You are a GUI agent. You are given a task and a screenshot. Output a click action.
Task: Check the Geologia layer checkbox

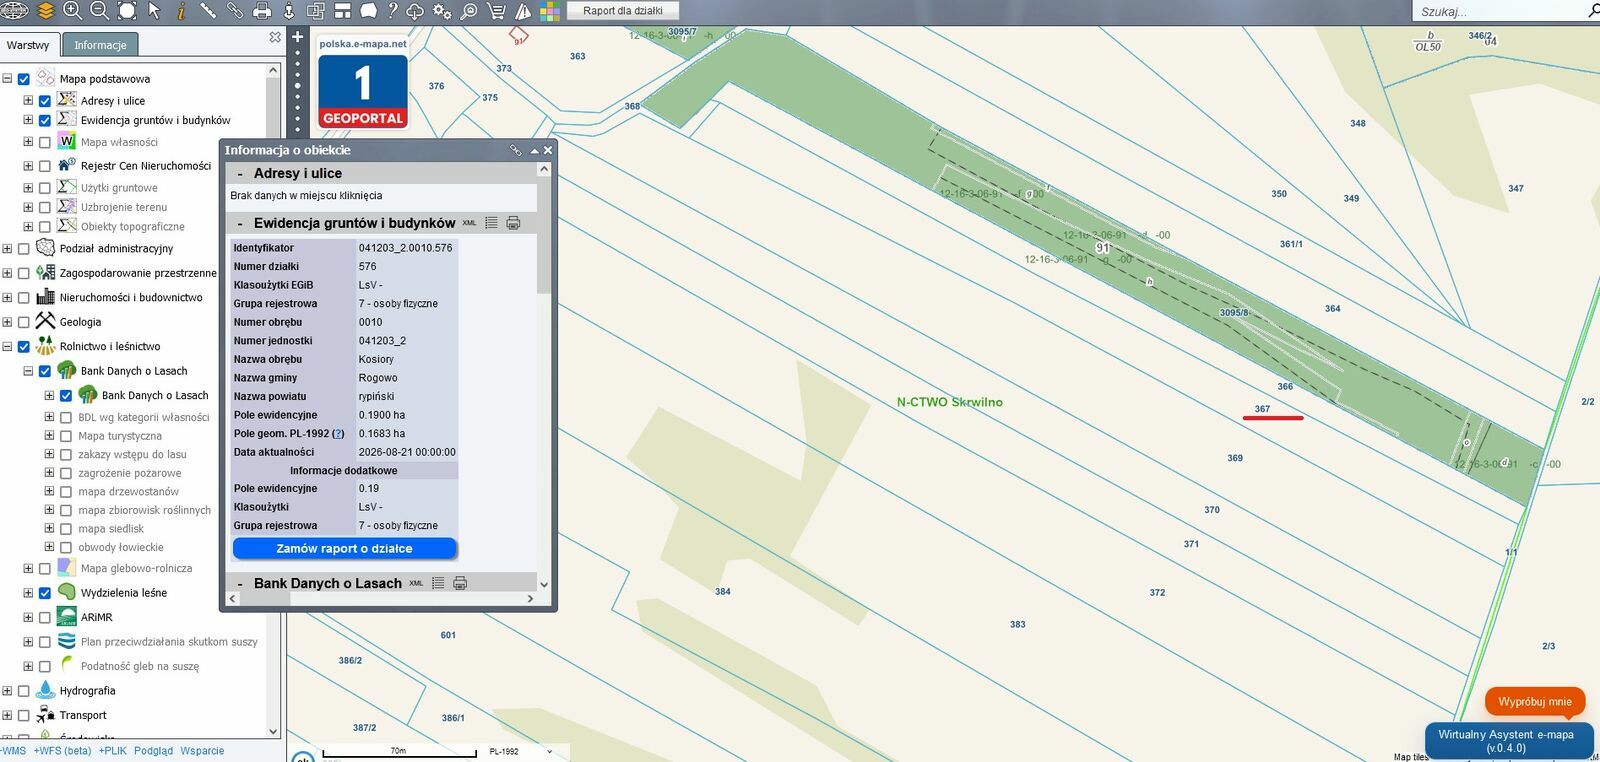[x=24, y=322]
